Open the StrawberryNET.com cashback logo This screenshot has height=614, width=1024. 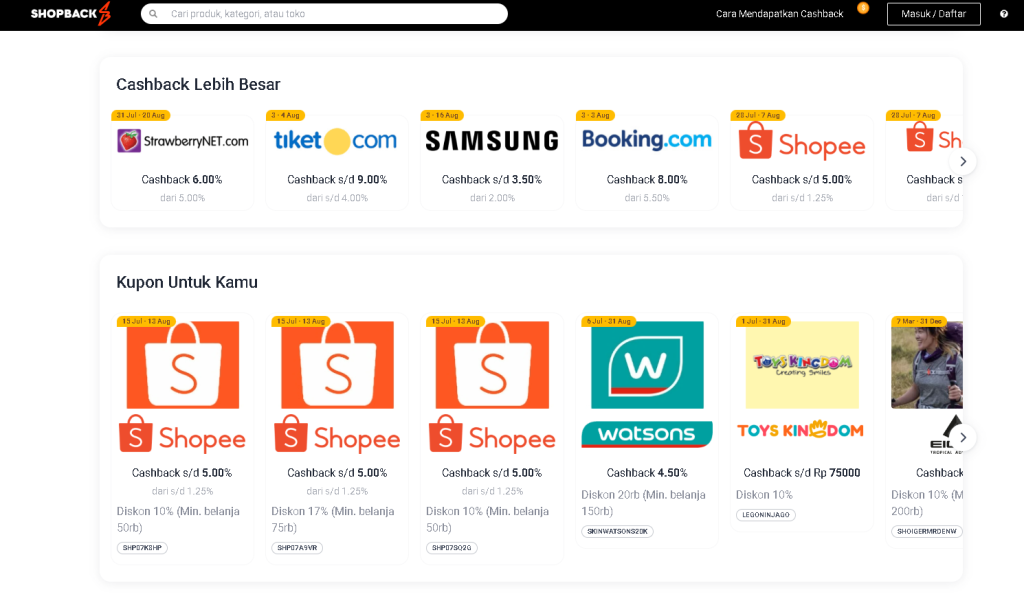point(183,141)
